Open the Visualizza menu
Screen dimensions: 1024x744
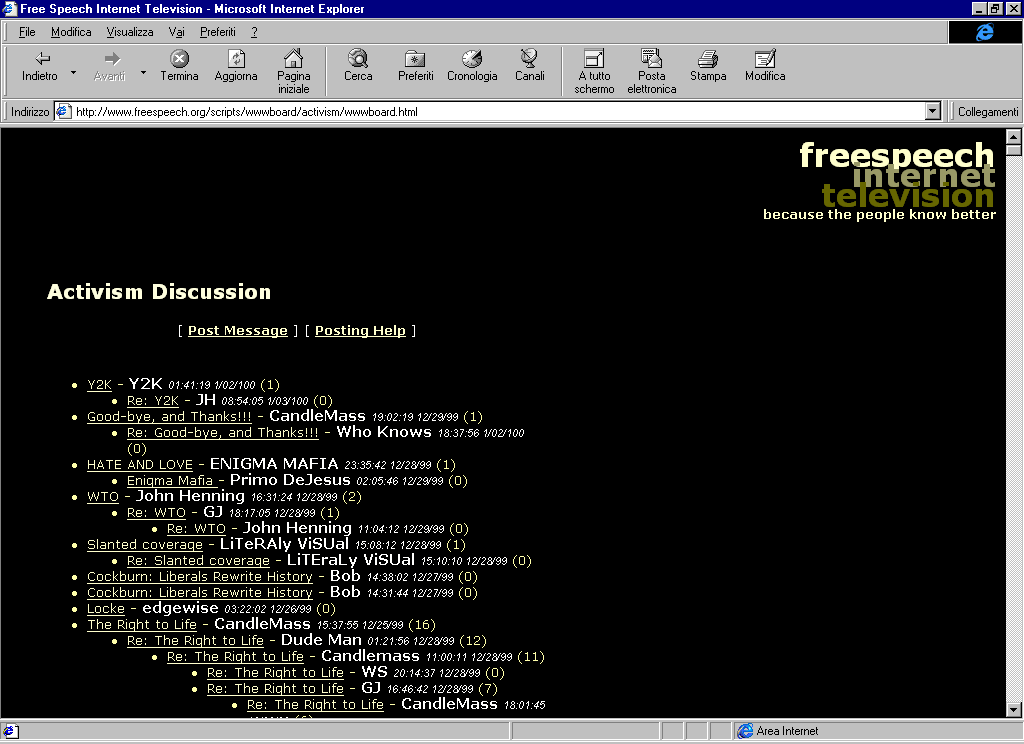click(x=129, y=32)
